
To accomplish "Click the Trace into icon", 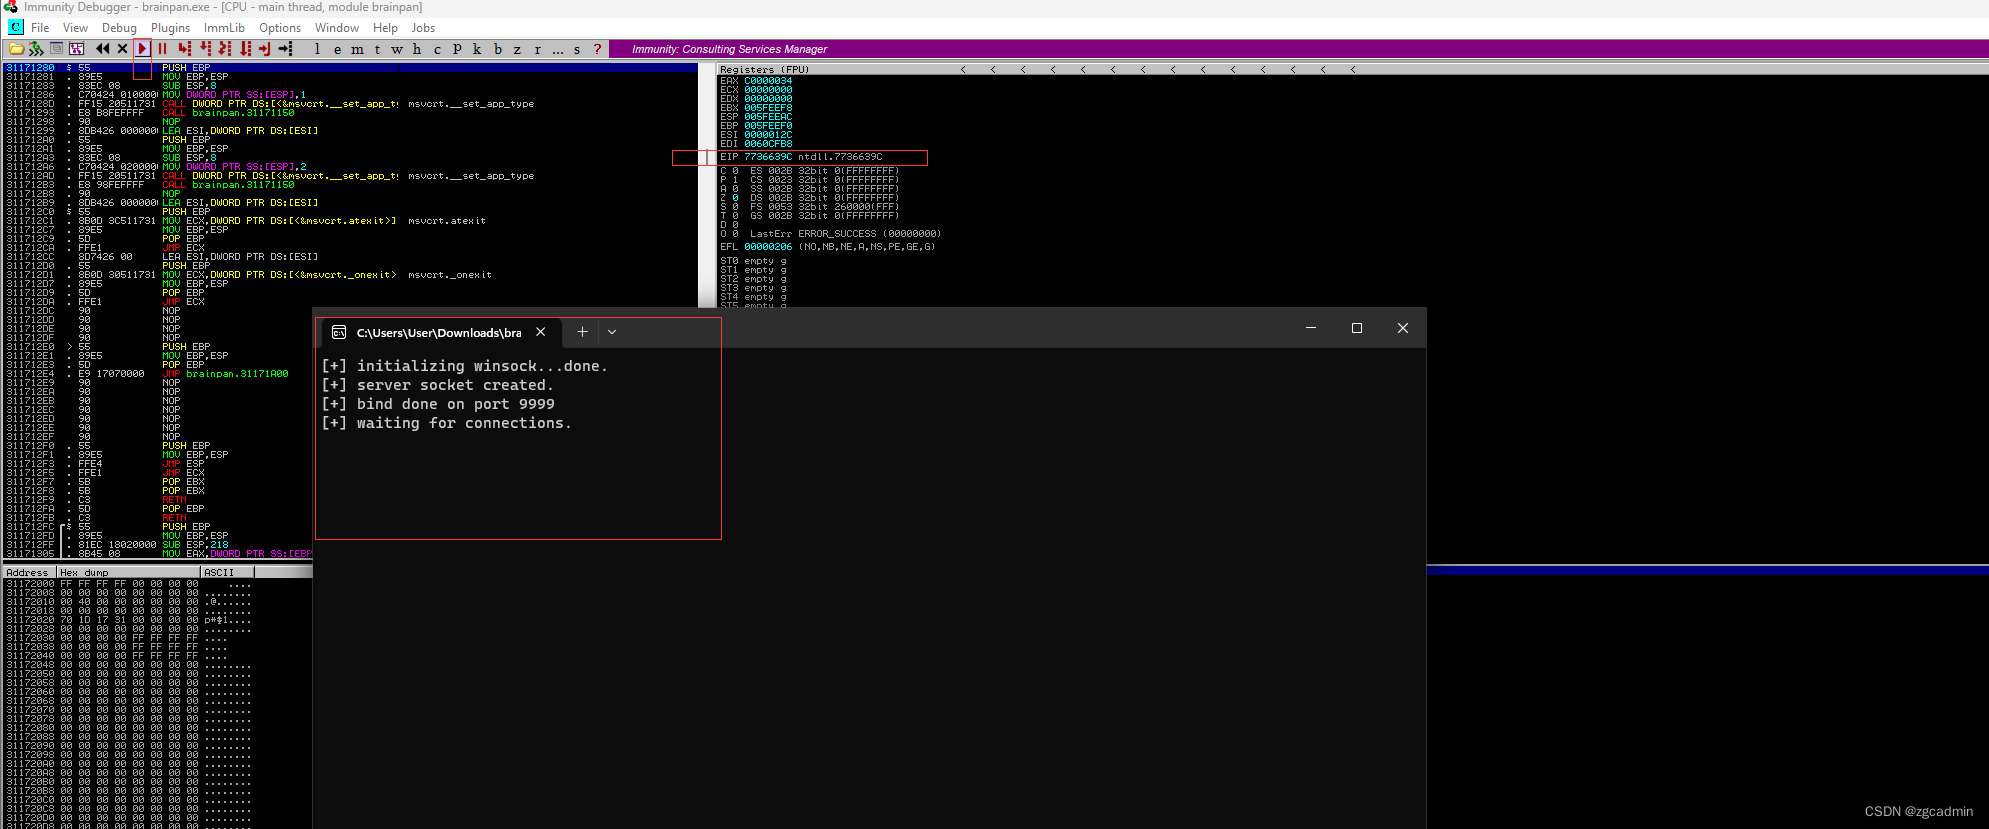I will tap(225, 48).
